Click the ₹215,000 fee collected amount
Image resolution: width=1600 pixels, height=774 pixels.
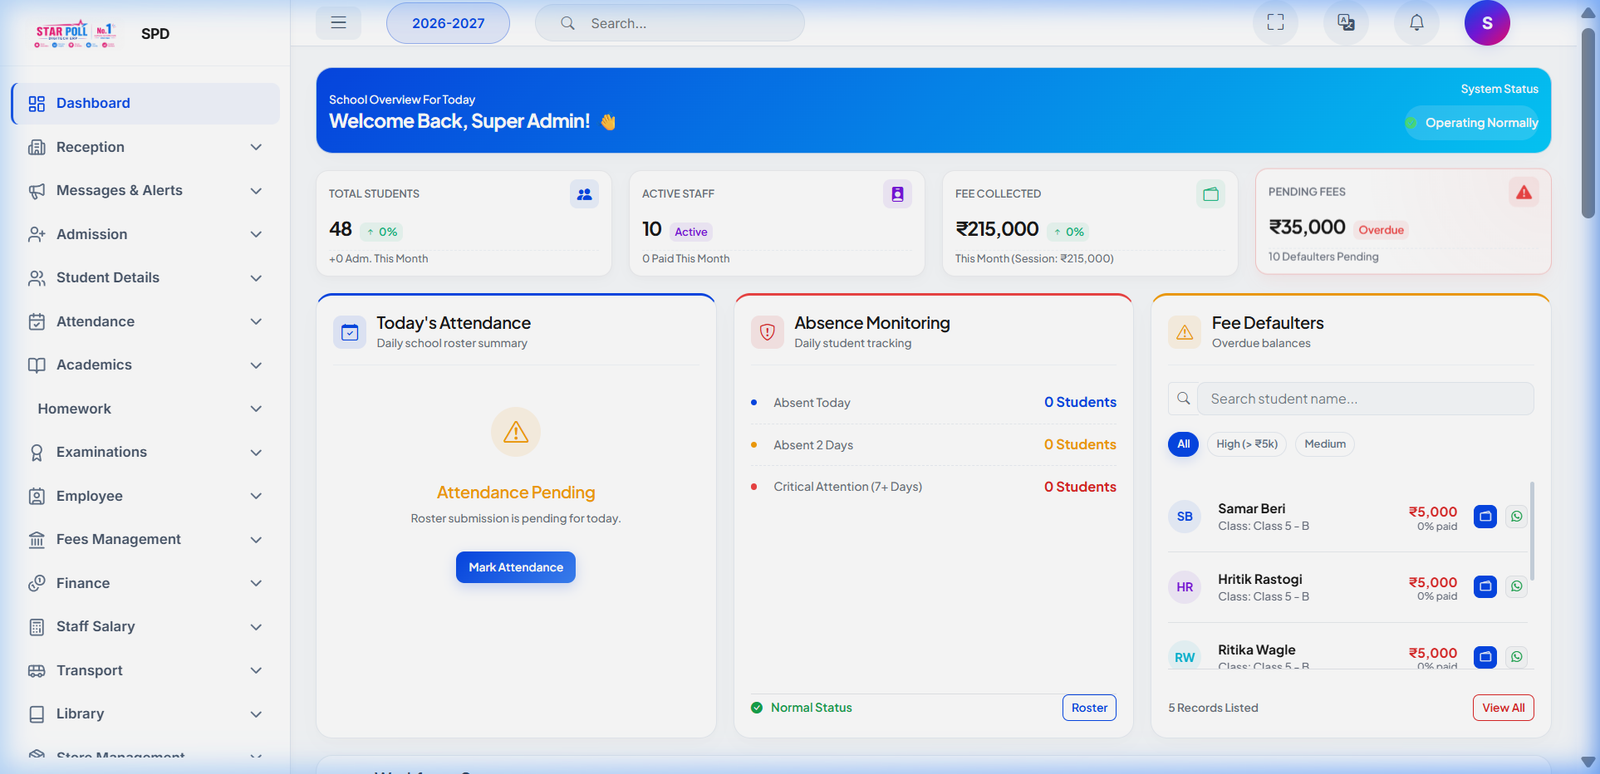coord(997,229)
